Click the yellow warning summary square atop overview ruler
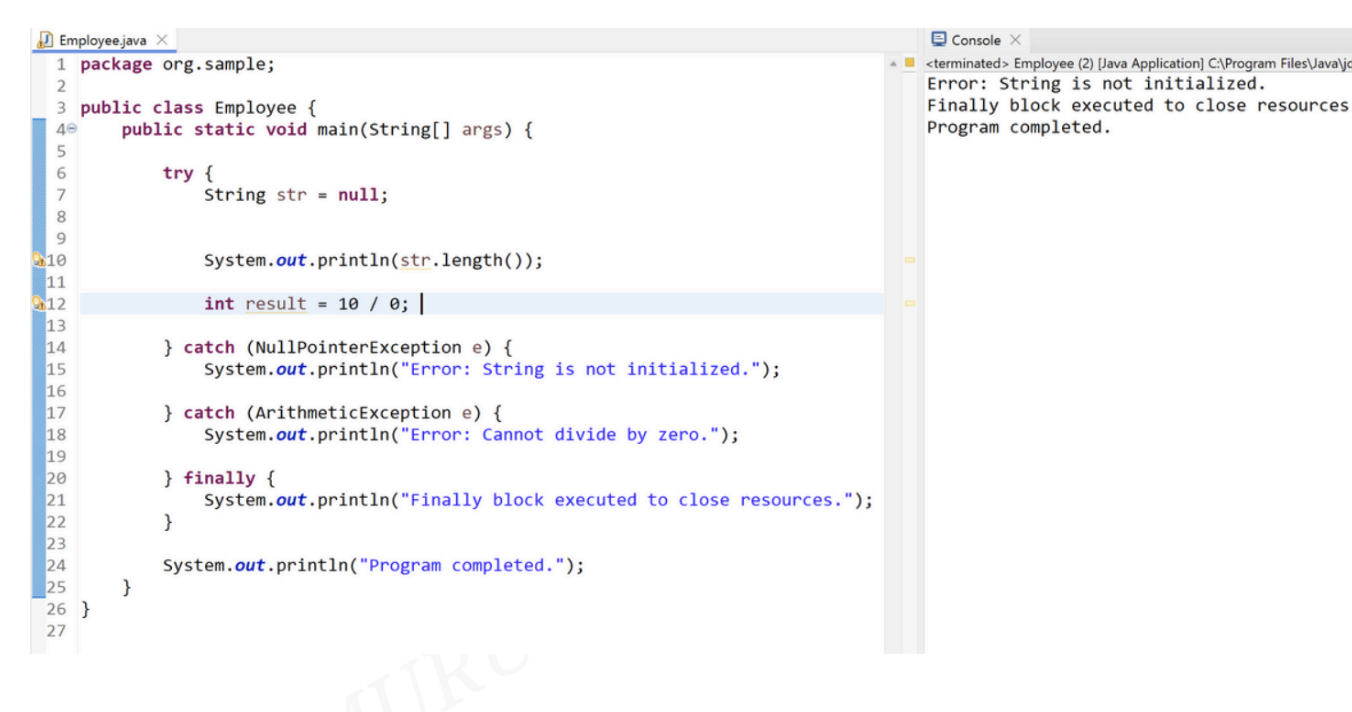The height and width of the screenshot is (712, 1352). point(910,63)
